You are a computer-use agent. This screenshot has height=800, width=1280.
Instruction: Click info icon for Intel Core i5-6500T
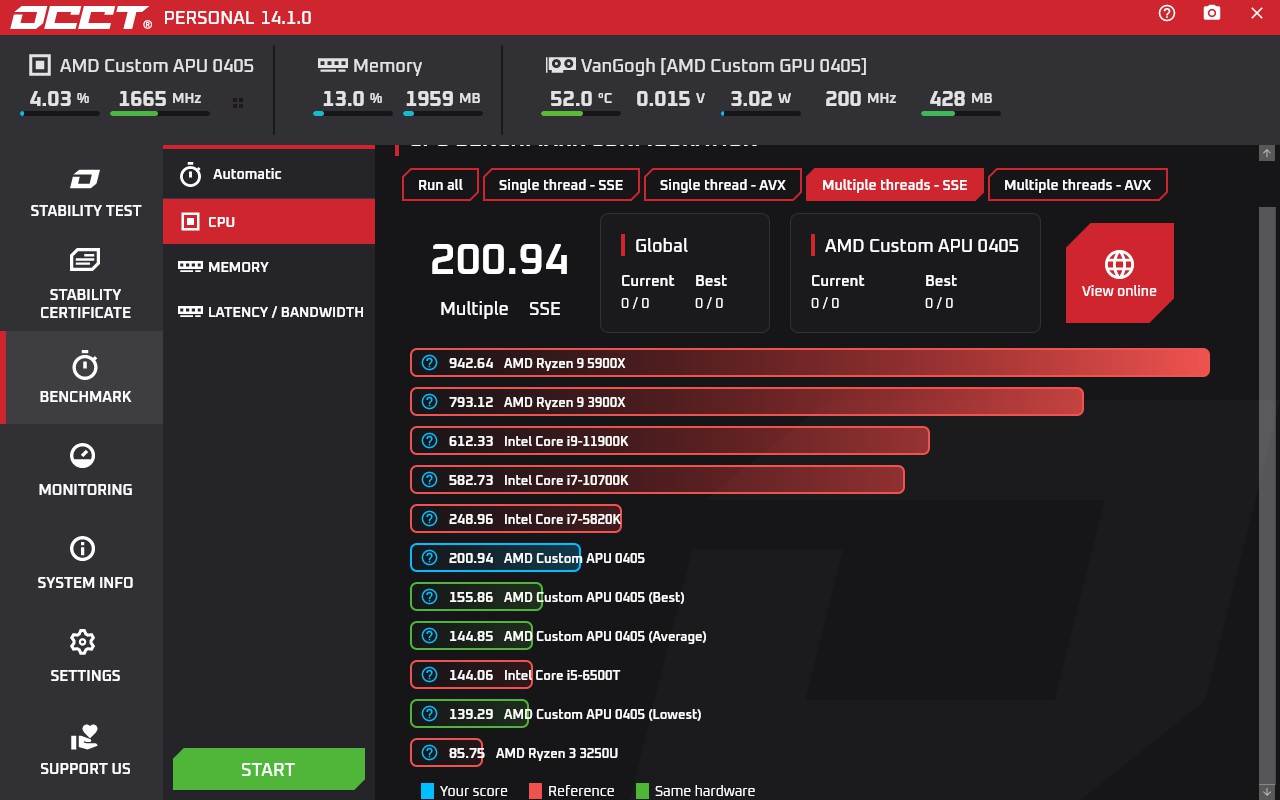(x=430, y=675)
